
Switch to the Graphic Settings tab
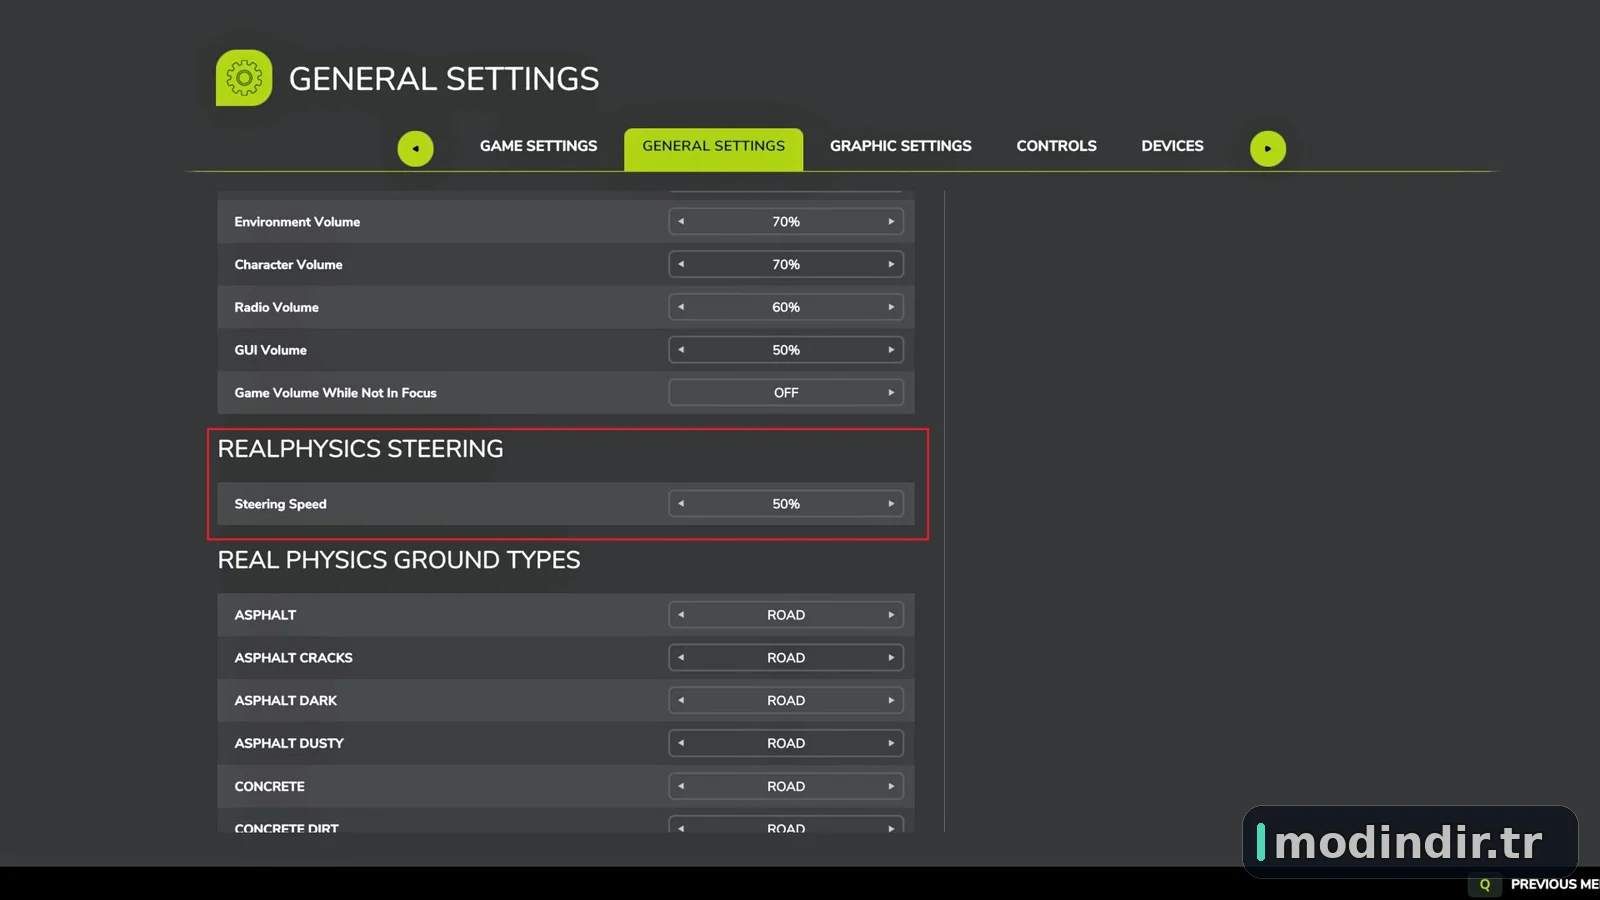click(x=901, y=146)
